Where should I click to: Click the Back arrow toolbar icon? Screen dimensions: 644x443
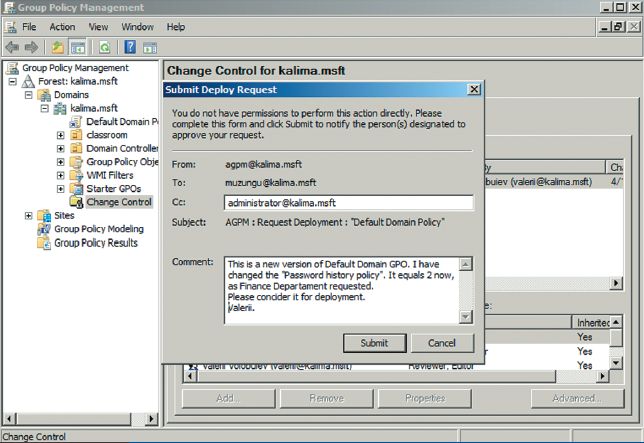[x=12, y=47]
